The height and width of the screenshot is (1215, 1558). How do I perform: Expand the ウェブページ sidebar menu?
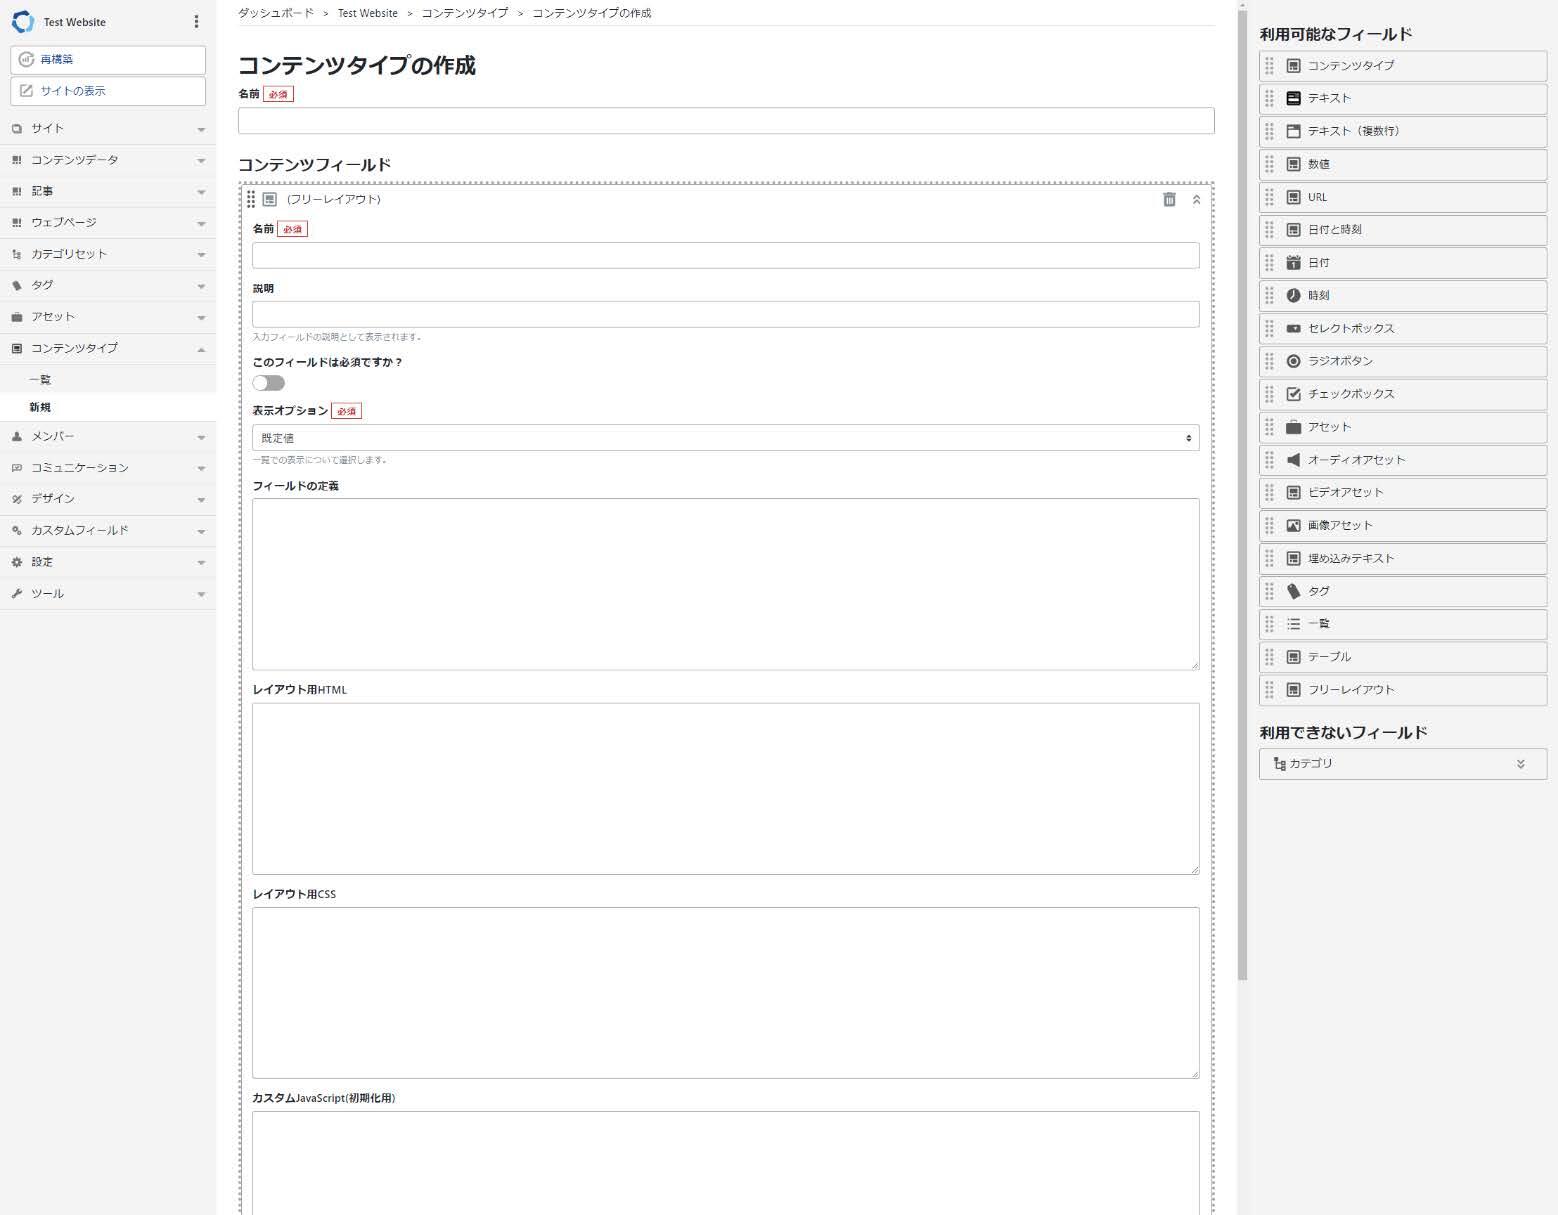coord(108,223)
